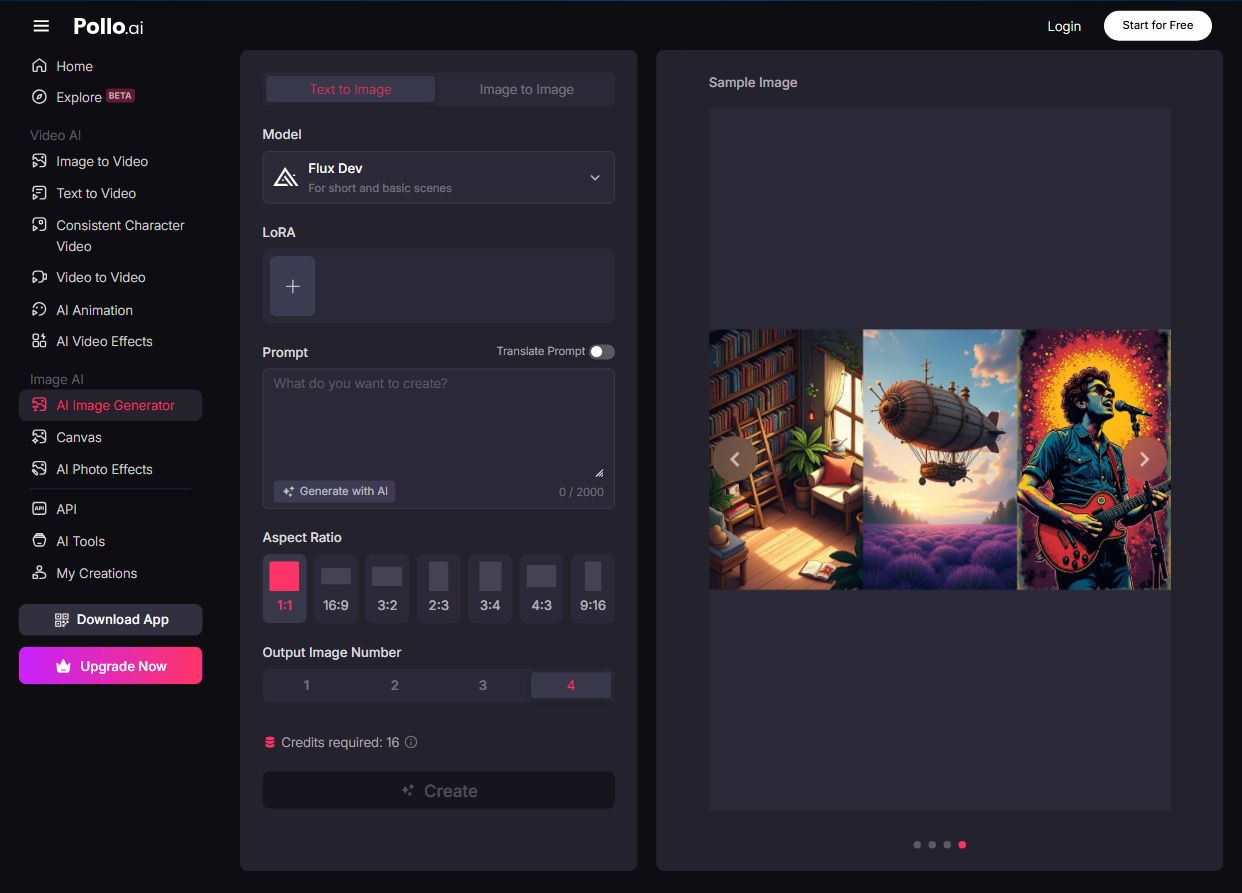Screen dimensions: 1242x893
Task: Set output image number to 2
Action: [394, 685]
